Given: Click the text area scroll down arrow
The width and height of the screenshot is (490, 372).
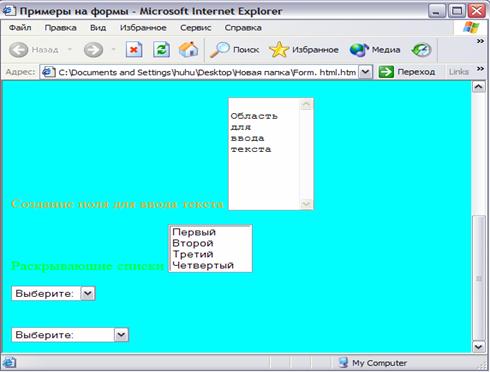Looking at the screenshot, I should (306, 203).
